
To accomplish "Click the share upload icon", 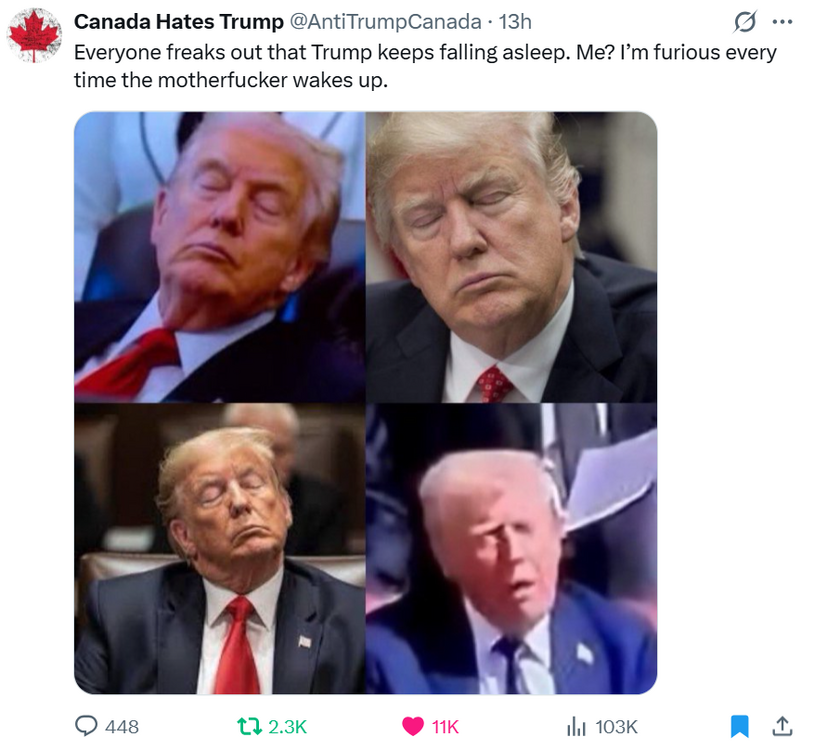I will pyautogui.click(x=782, y=726).
